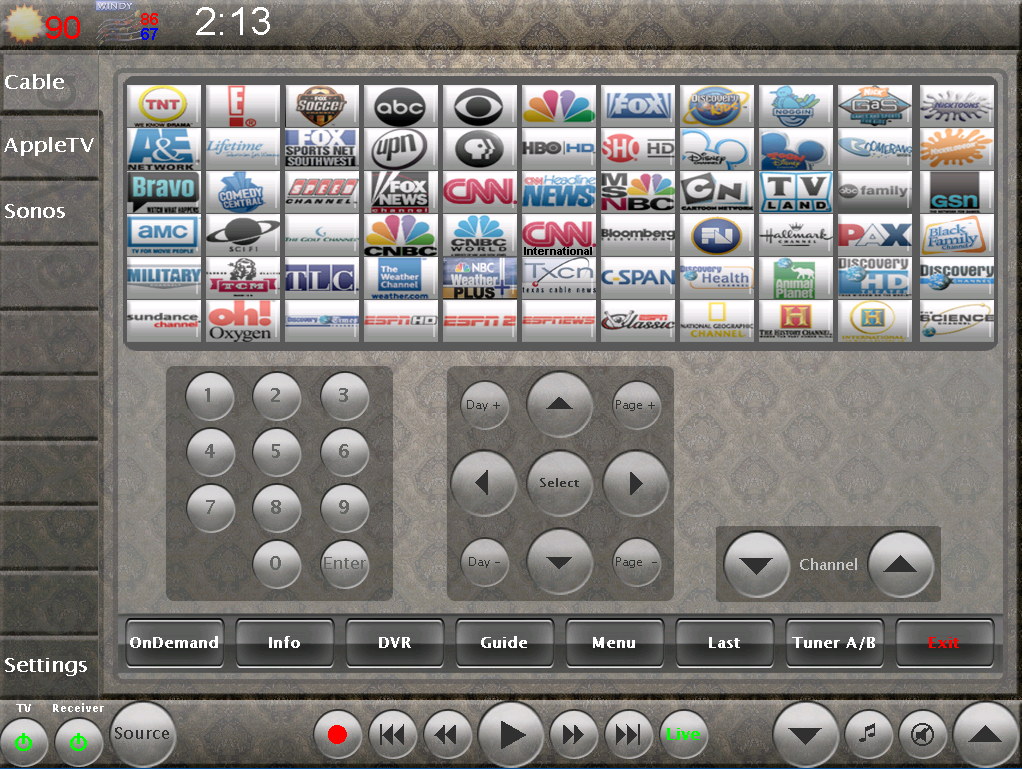
Task: Click the Channel down arrow
Action: pos(756,564)
